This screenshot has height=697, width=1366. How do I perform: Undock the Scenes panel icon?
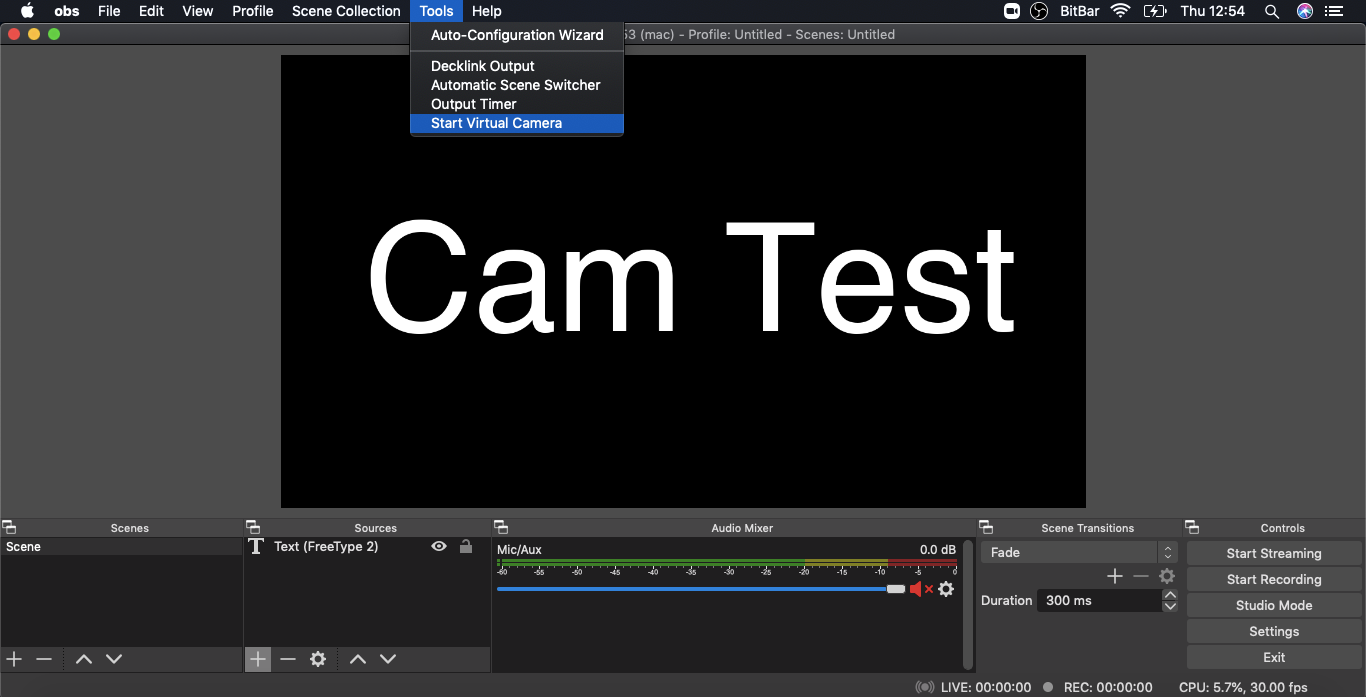click(8, 527)
